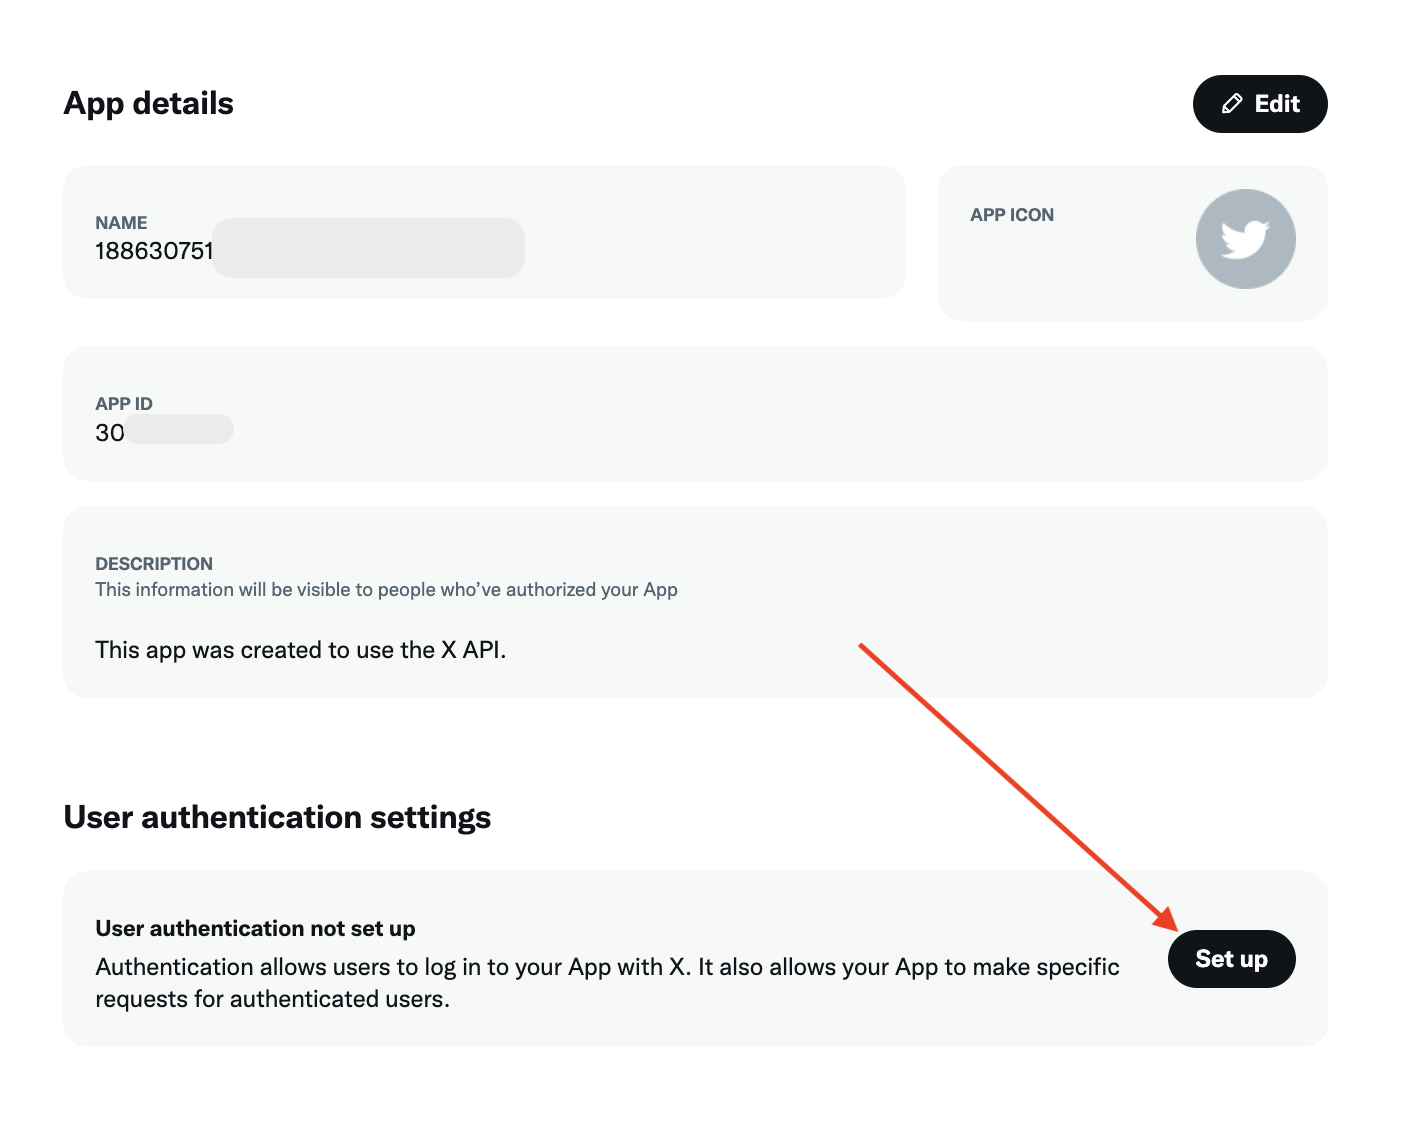
Task: Click the App ID value starting with 30
Action: 110,433
